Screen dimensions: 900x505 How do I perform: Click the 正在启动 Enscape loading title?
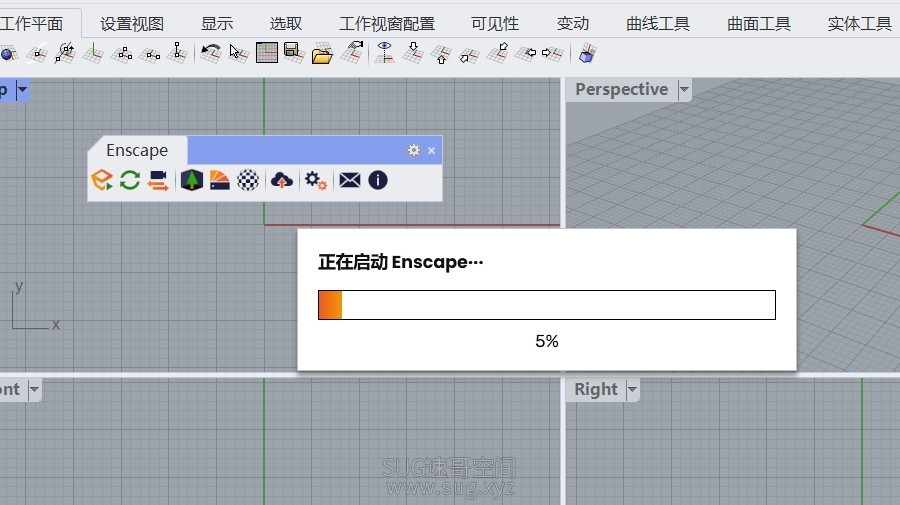click(401, 262)
